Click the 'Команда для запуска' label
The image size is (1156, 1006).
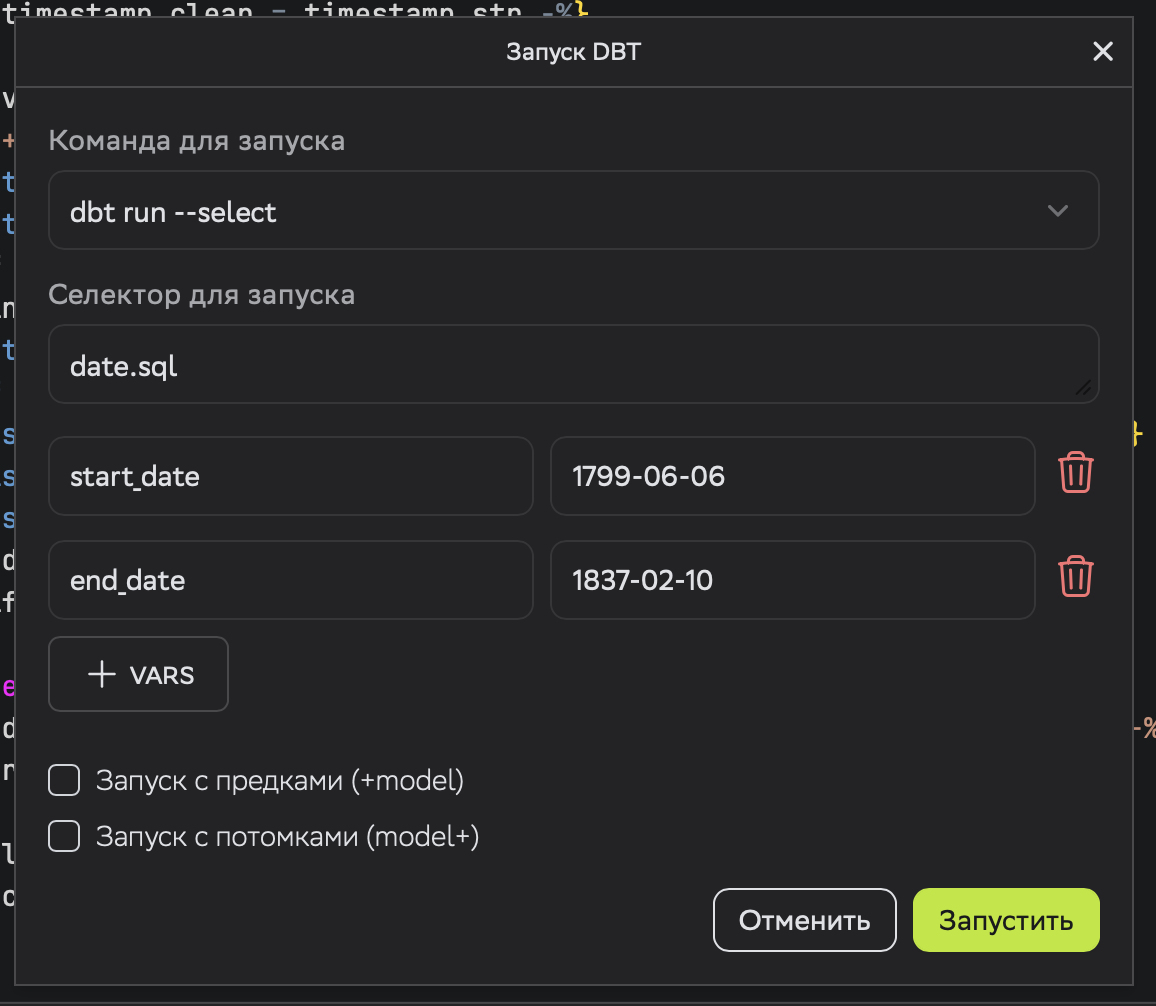pos(197,141)
